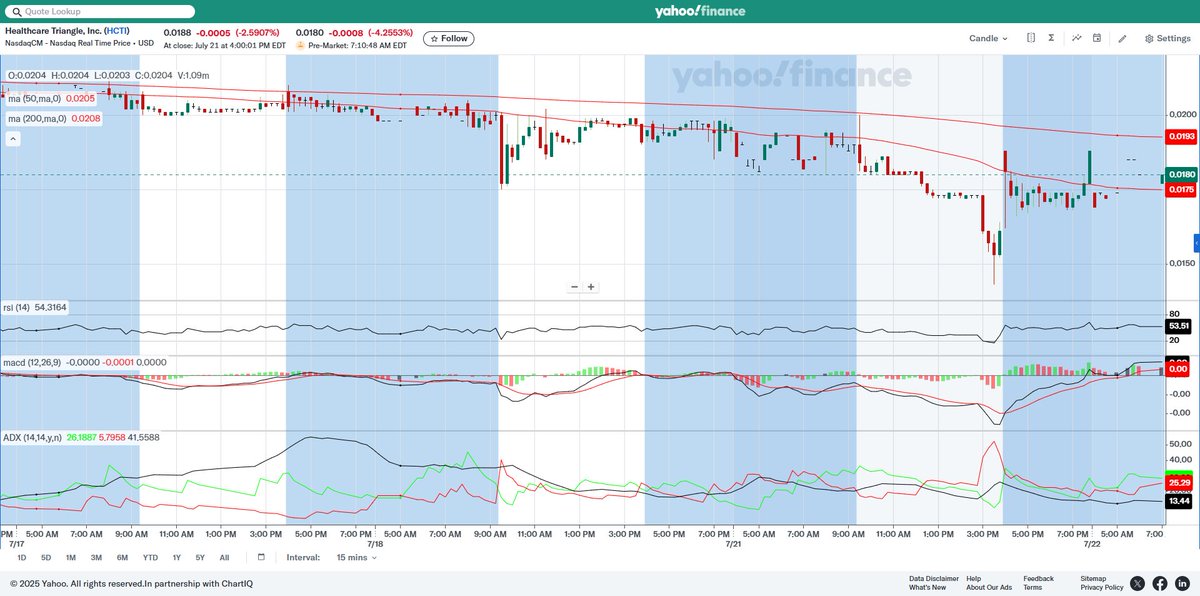This screenshot has width=1200, height=596.
Task: Open the line chart comparison icon
Action: (1077, 38)
